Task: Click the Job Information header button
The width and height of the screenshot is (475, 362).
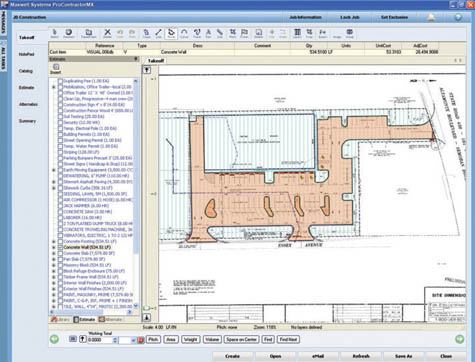Action: pos(305,17)
